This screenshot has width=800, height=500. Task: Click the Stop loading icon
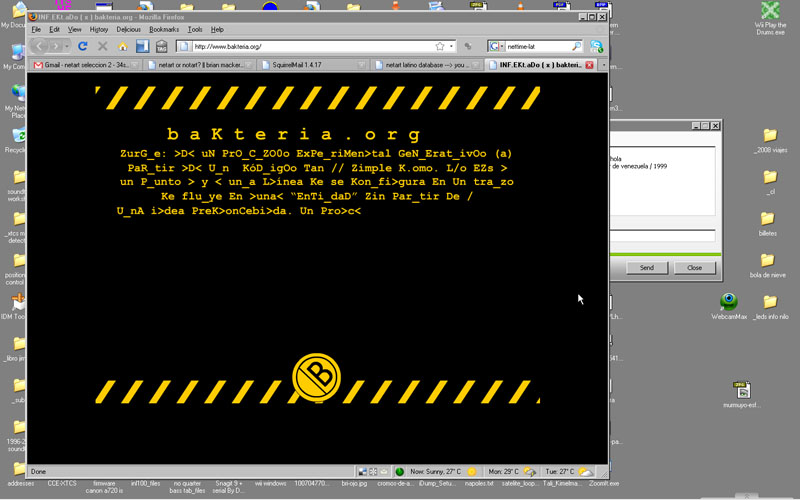[x=102, y=46]
